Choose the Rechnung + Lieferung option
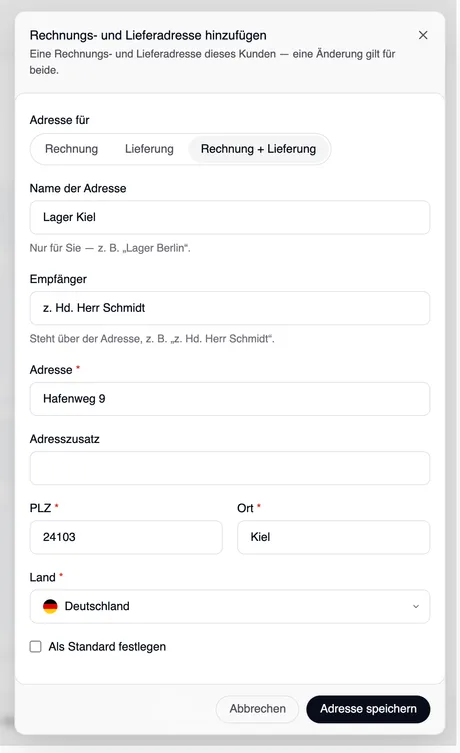Viewport: 460px width, 753px height. click(258, 149)
